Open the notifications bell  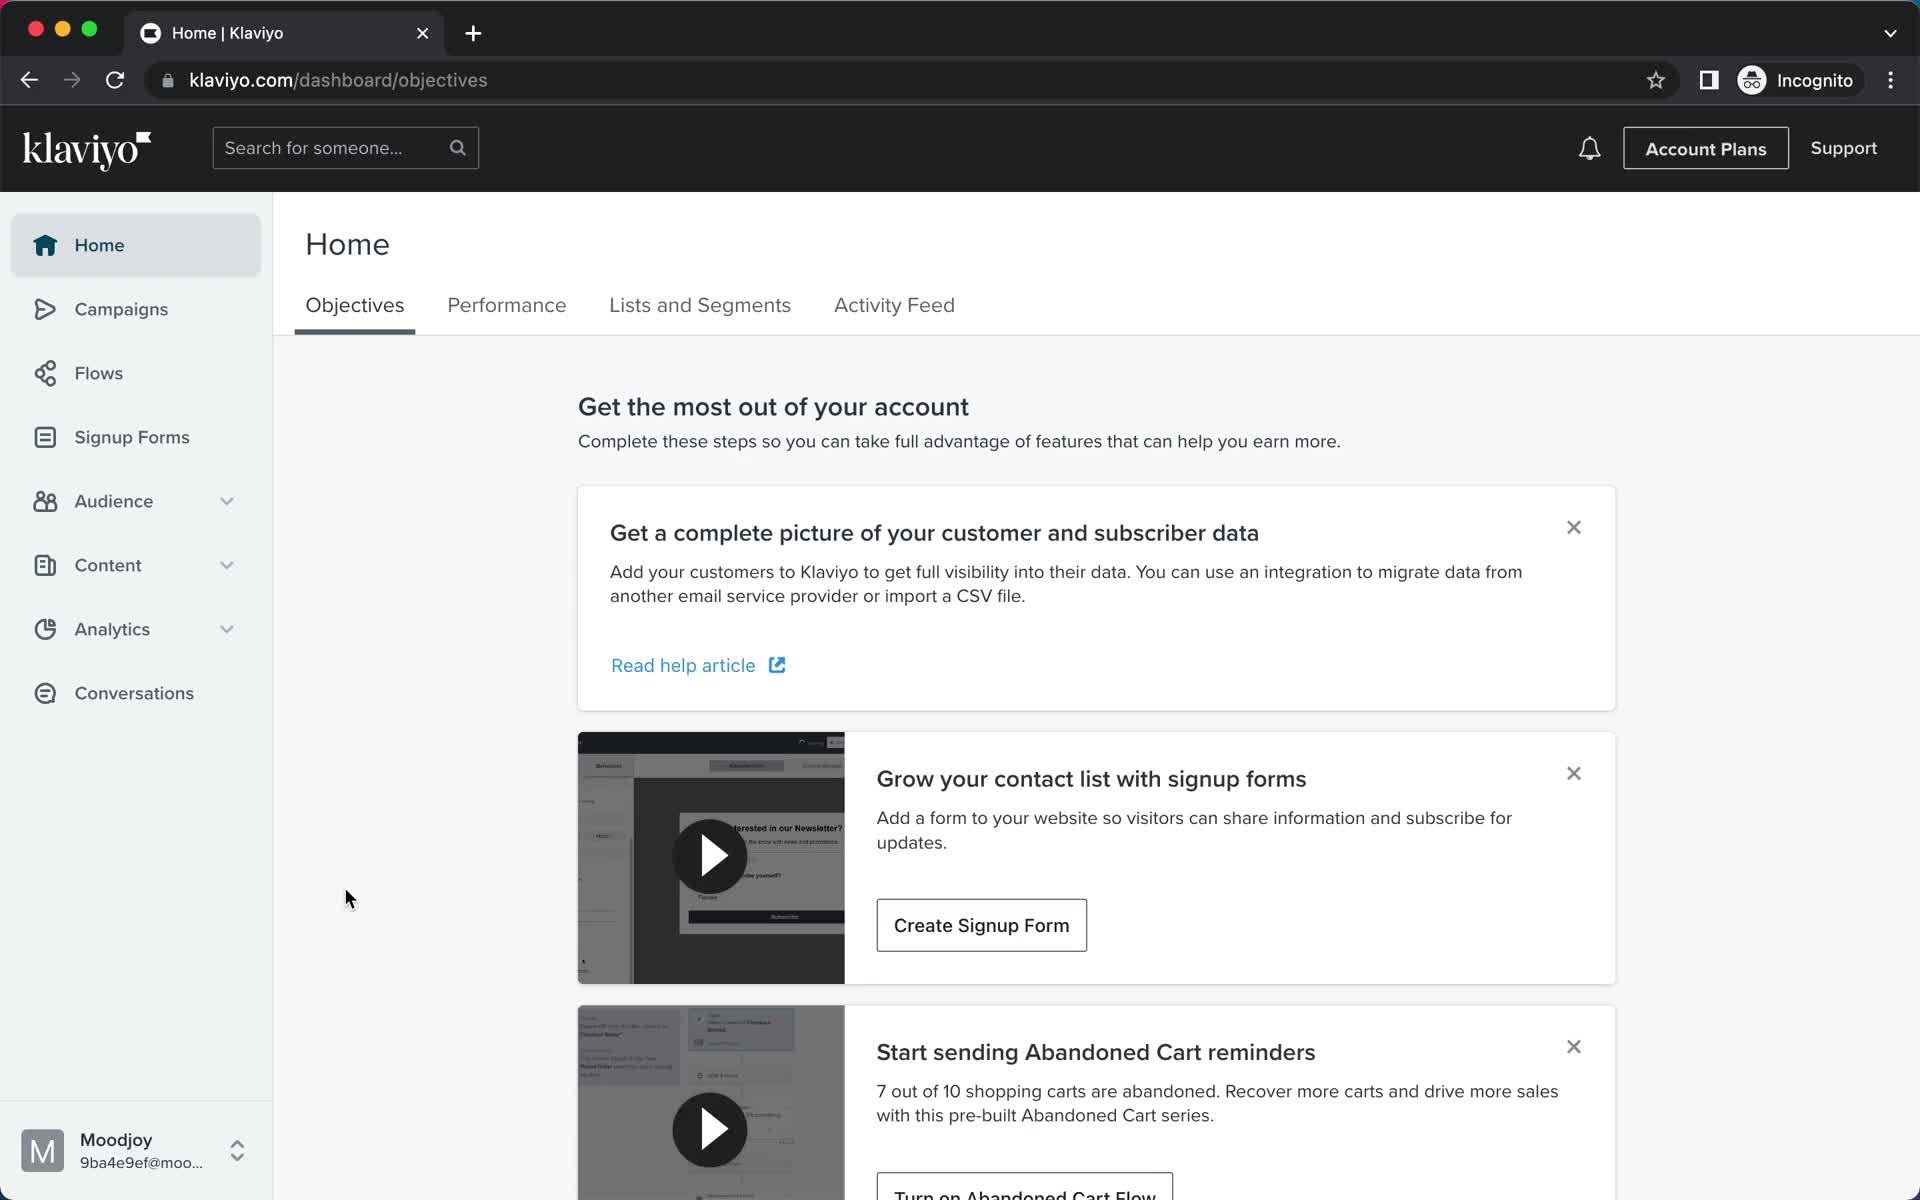(x=1589, y=149)
